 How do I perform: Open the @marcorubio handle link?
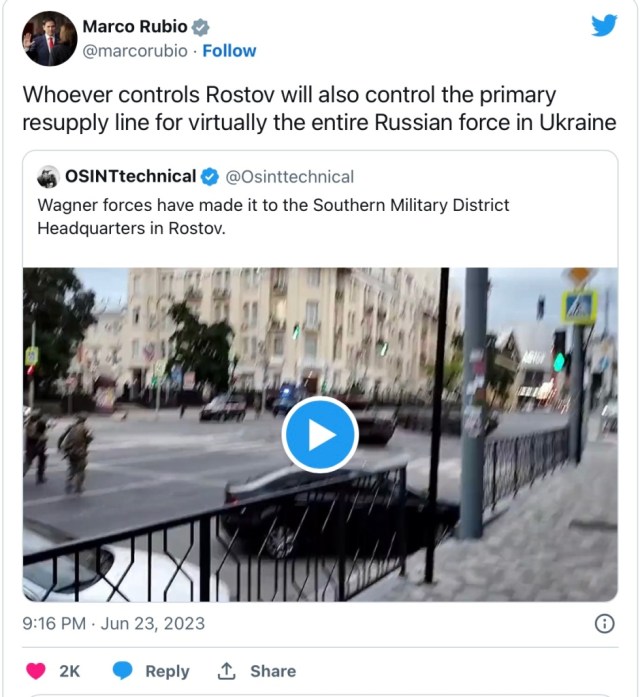[135, 51]
